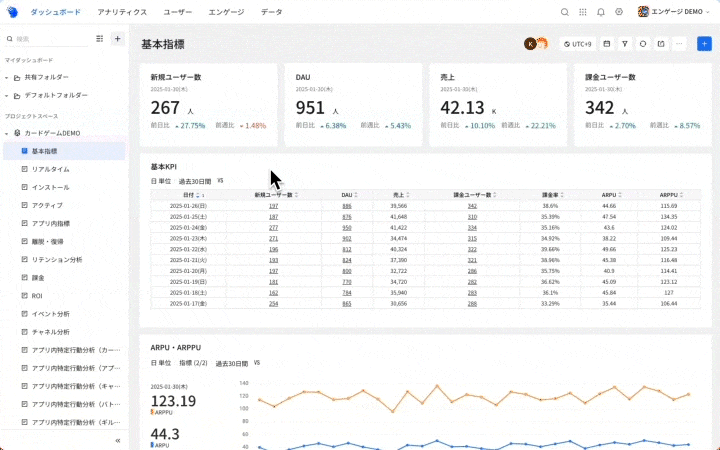Click the sidebar list view toggle icon
Viewport: 720px width, 450px height.
(100, 39)
